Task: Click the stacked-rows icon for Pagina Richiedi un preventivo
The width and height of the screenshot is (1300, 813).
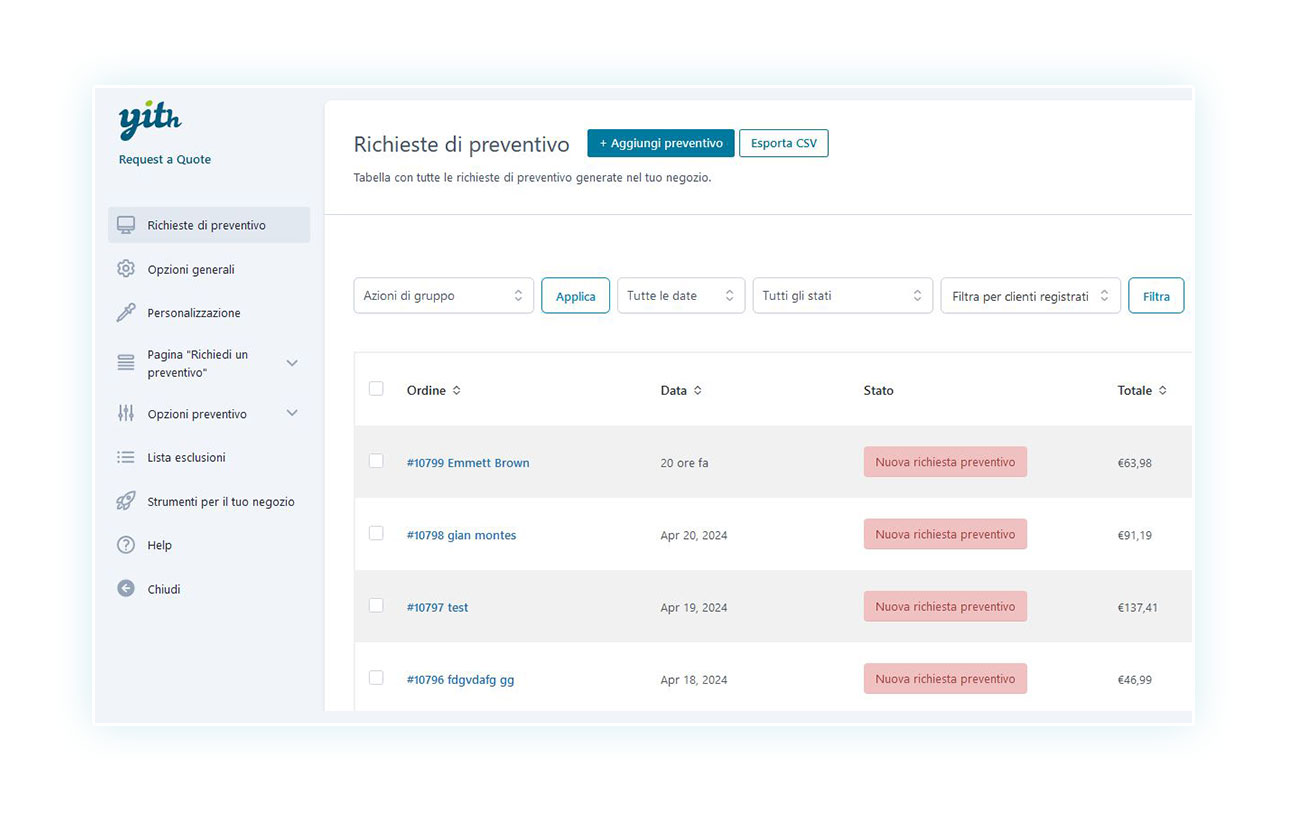Action: click(126, 363)
